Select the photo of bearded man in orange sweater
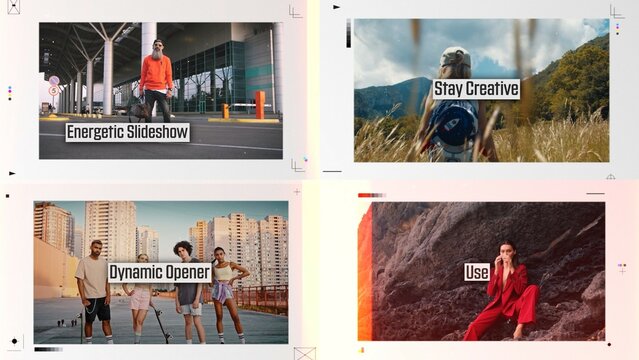The image size is (639, 360). click(x=161, y=91)
